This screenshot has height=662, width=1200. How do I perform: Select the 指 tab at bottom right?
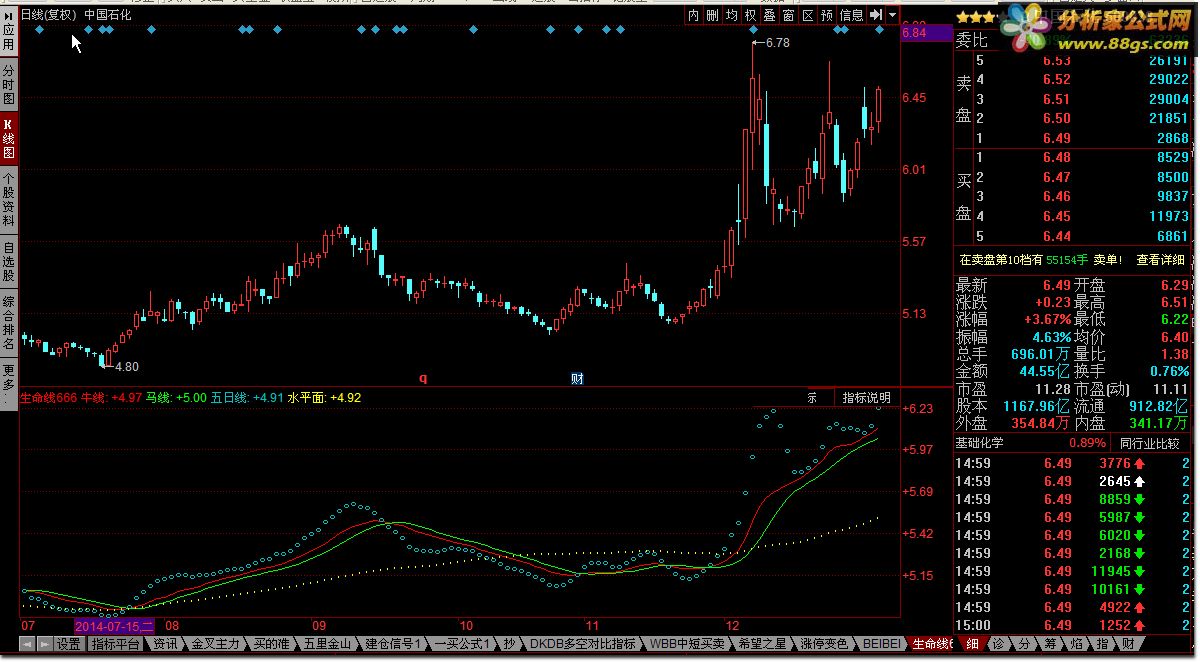1102,644
